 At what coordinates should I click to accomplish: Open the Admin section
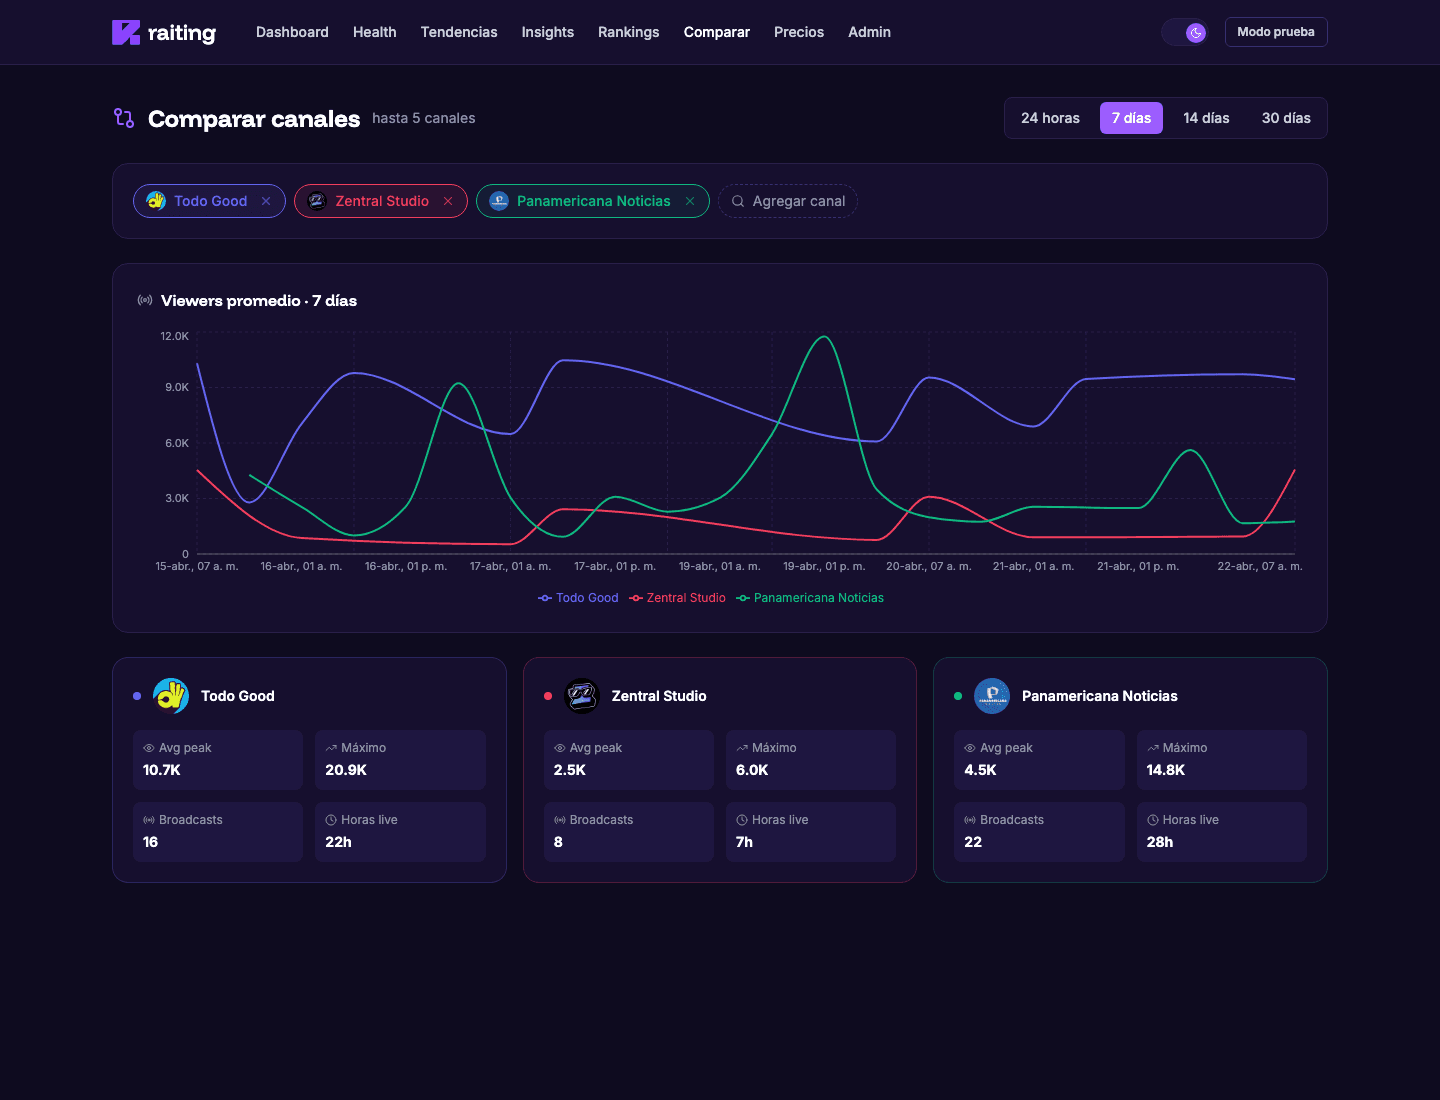click(x=870, y=32)
